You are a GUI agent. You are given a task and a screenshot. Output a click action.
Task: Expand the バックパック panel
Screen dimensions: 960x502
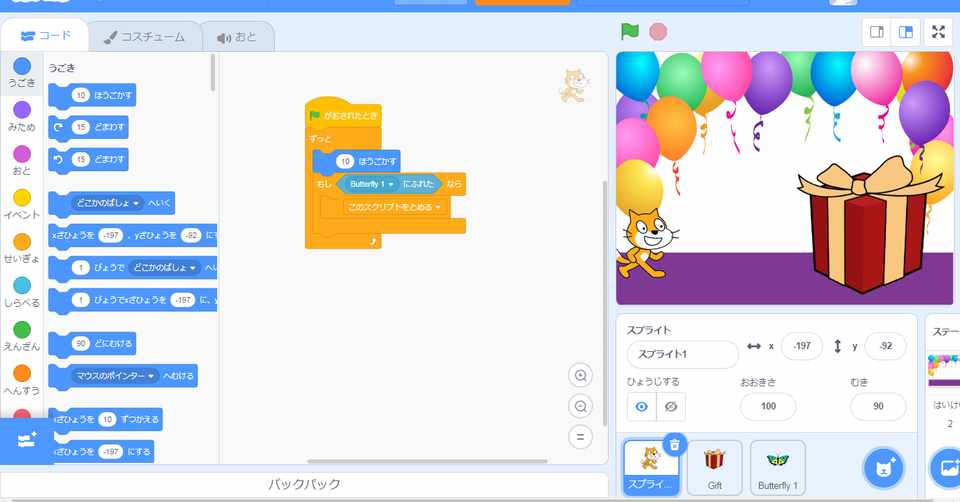(x=304, y=484)
